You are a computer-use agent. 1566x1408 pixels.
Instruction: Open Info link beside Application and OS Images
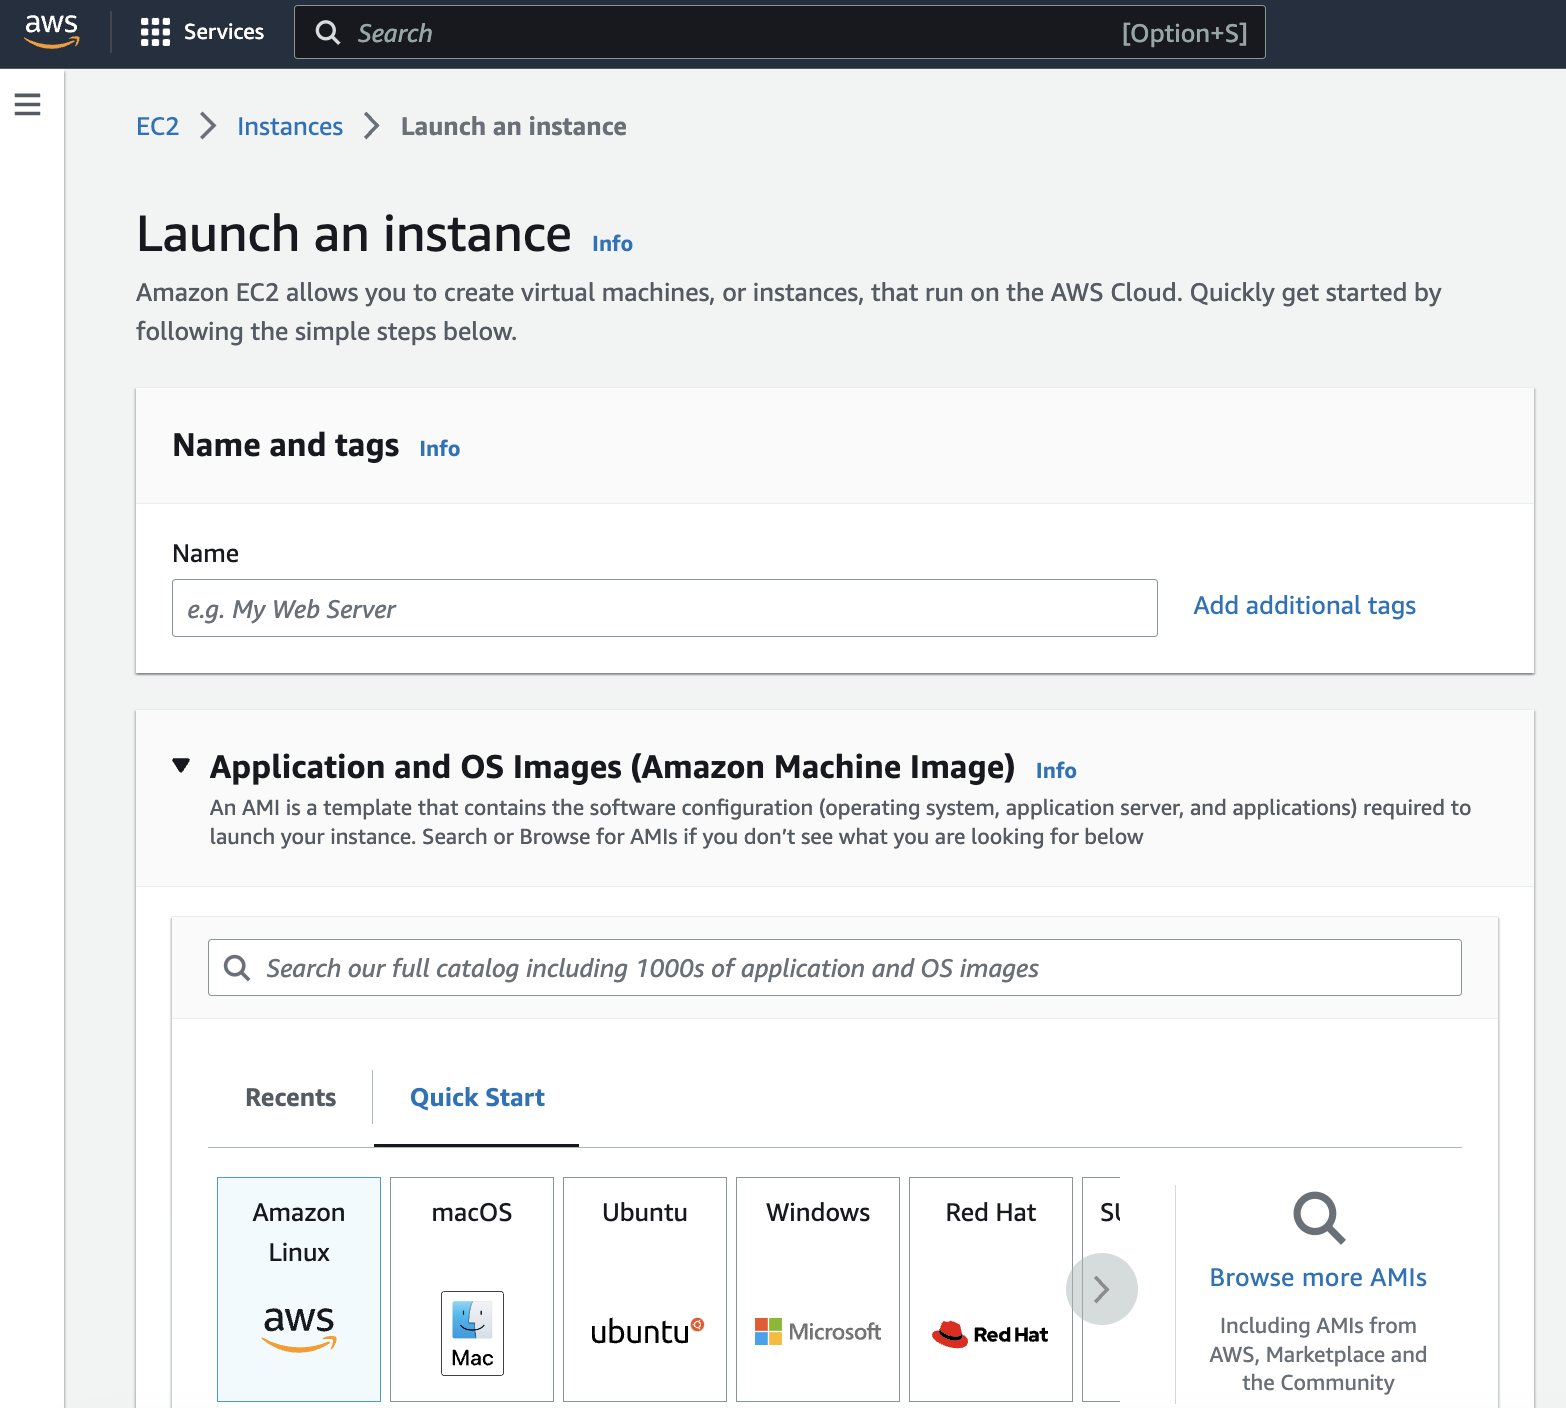1056,771
